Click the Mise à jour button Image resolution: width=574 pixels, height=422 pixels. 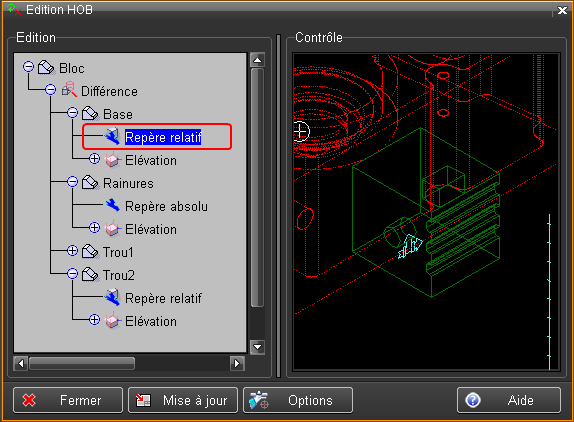[x=183, y=400]
